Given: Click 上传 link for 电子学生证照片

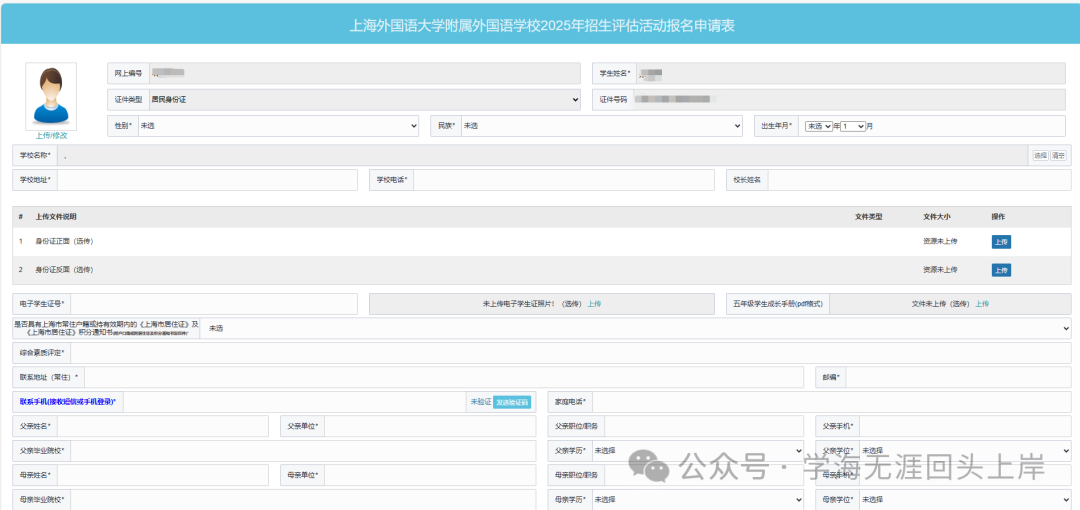Looking at the screenshot, I should [x=594, y=304].
